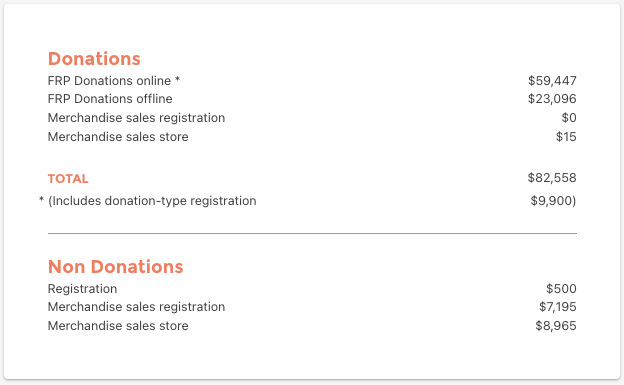The image size is (624, 385).
Task: Click the Donations section heading
Action: point(94,59)
